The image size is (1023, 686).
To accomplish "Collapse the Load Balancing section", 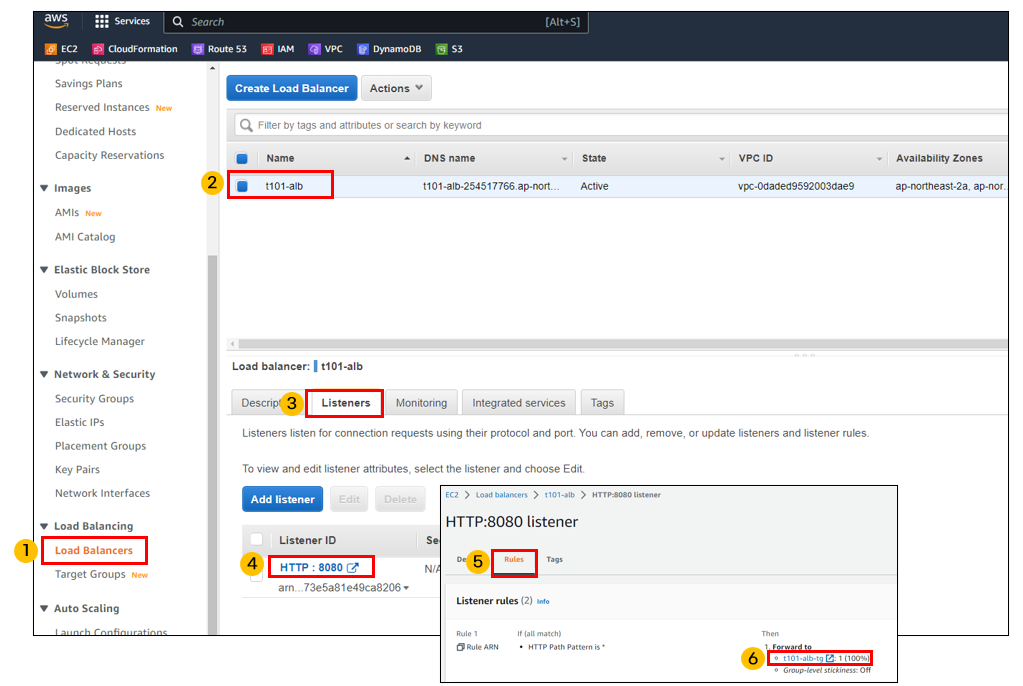I will click(x=44, y=526).
